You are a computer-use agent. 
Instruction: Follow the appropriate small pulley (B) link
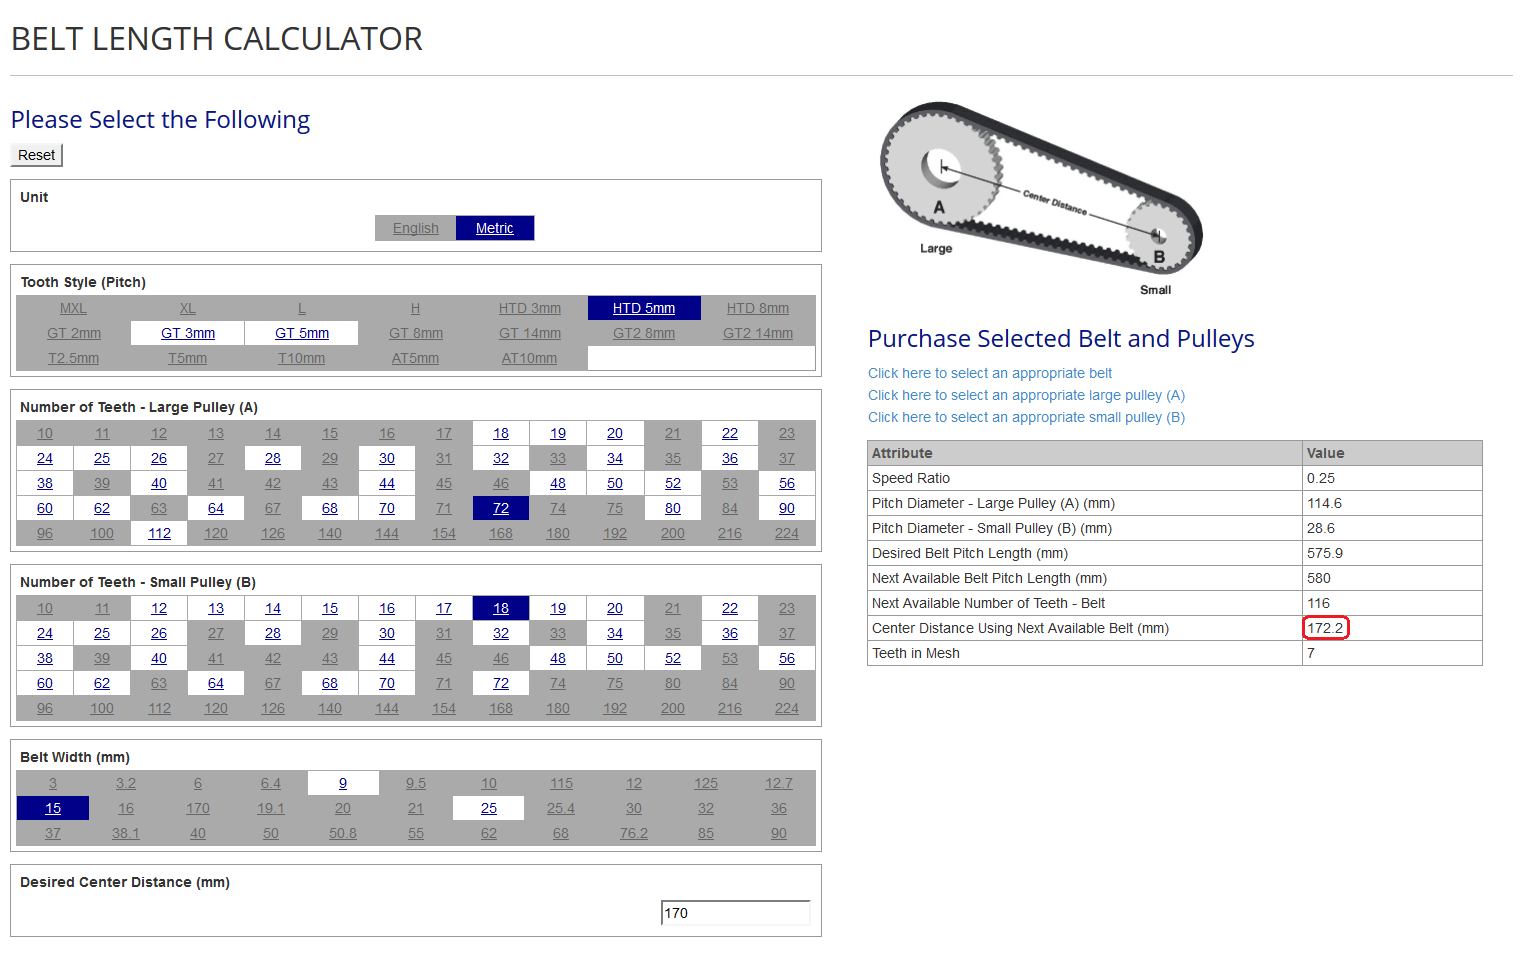coord(1026,417)
